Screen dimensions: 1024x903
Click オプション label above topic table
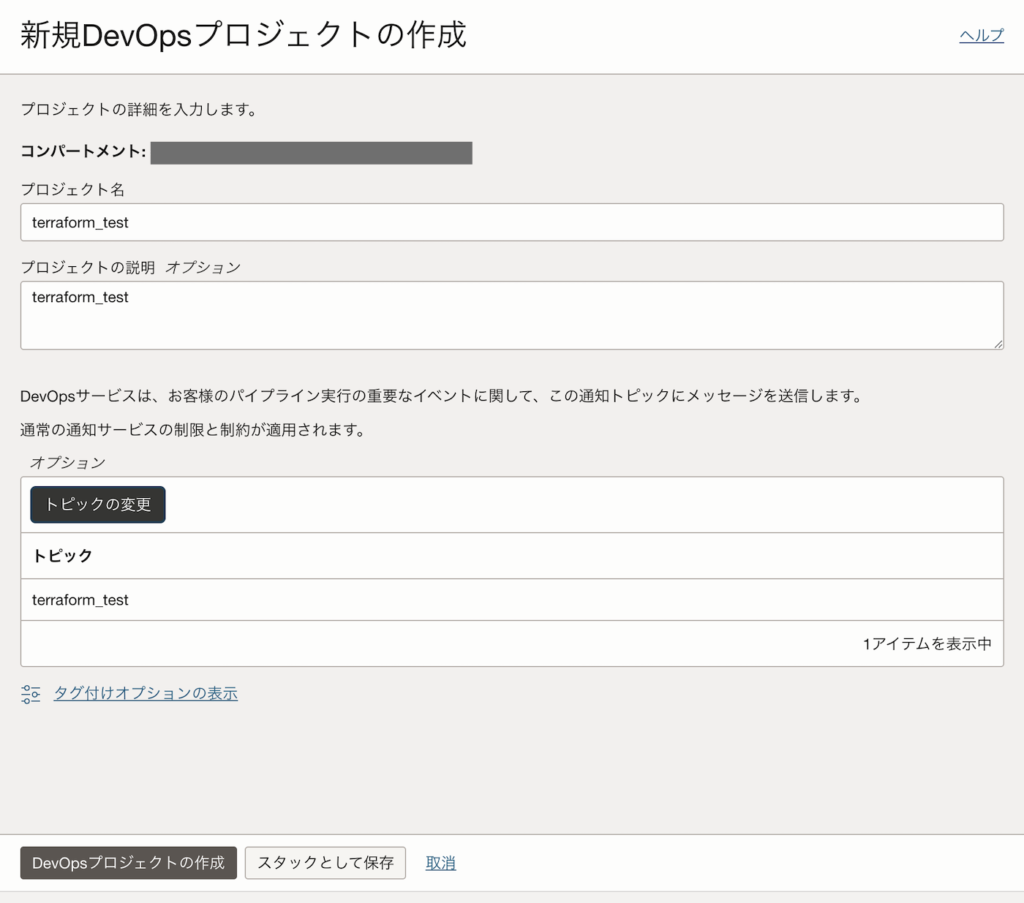click(x=67, y=462)
